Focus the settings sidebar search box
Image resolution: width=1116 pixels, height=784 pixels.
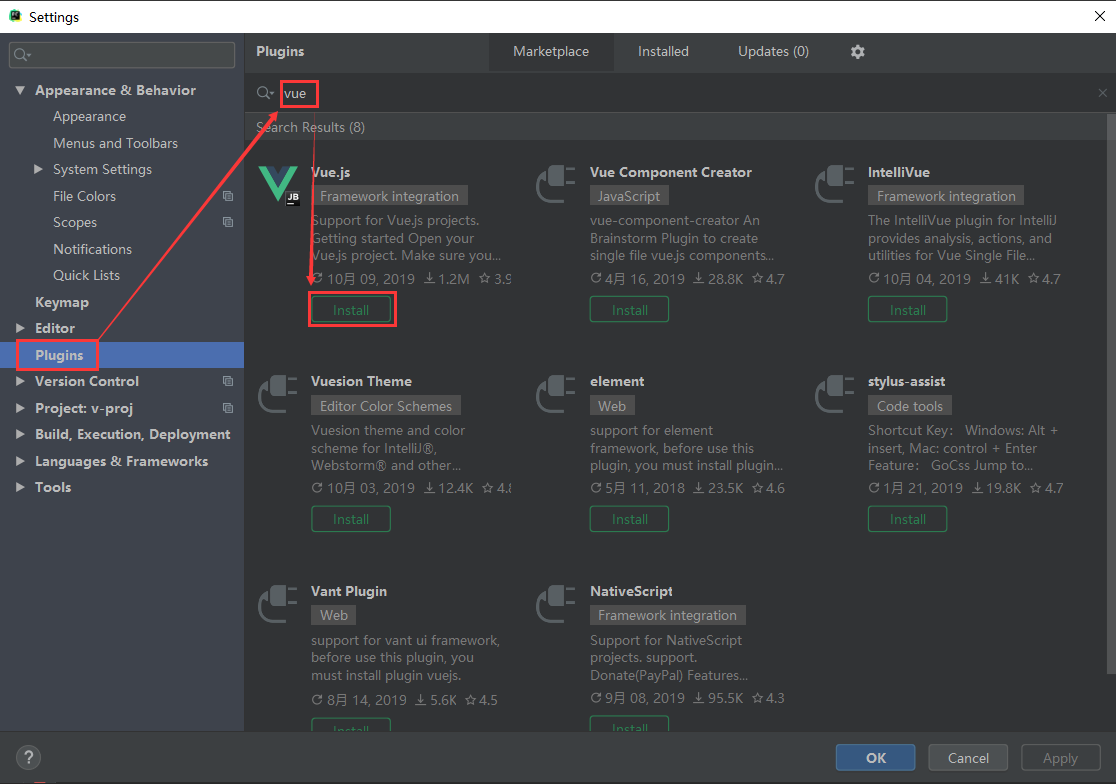point(122,55)
